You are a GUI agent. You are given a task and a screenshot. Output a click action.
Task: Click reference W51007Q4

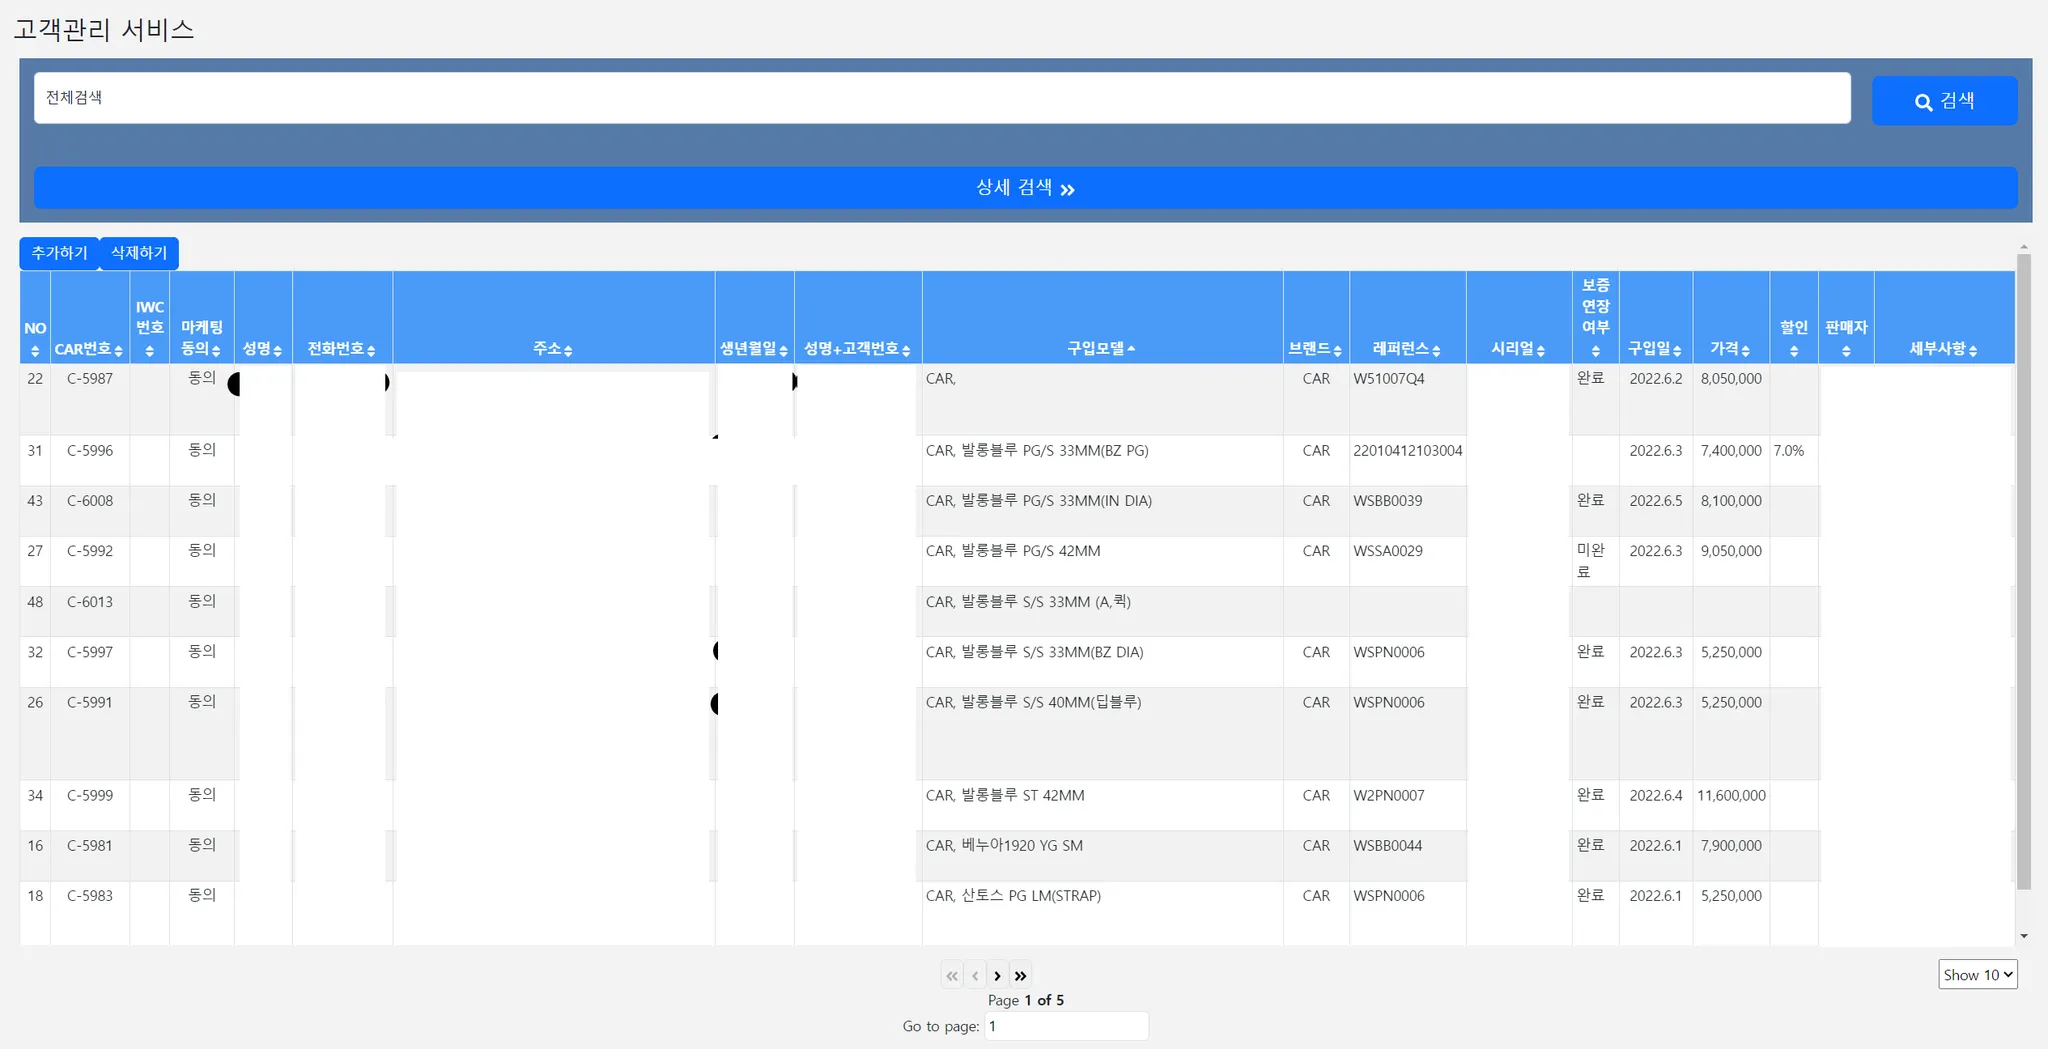pos(1389,379)
